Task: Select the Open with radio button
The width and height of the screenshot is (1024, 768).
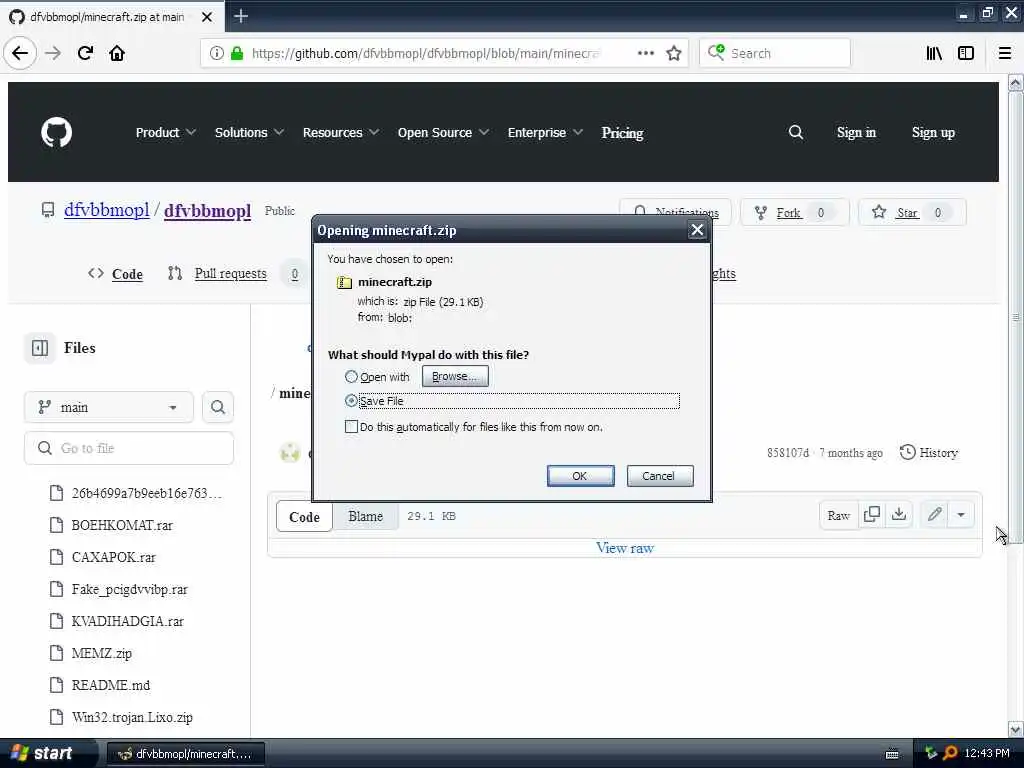Action: click(351, 376)
